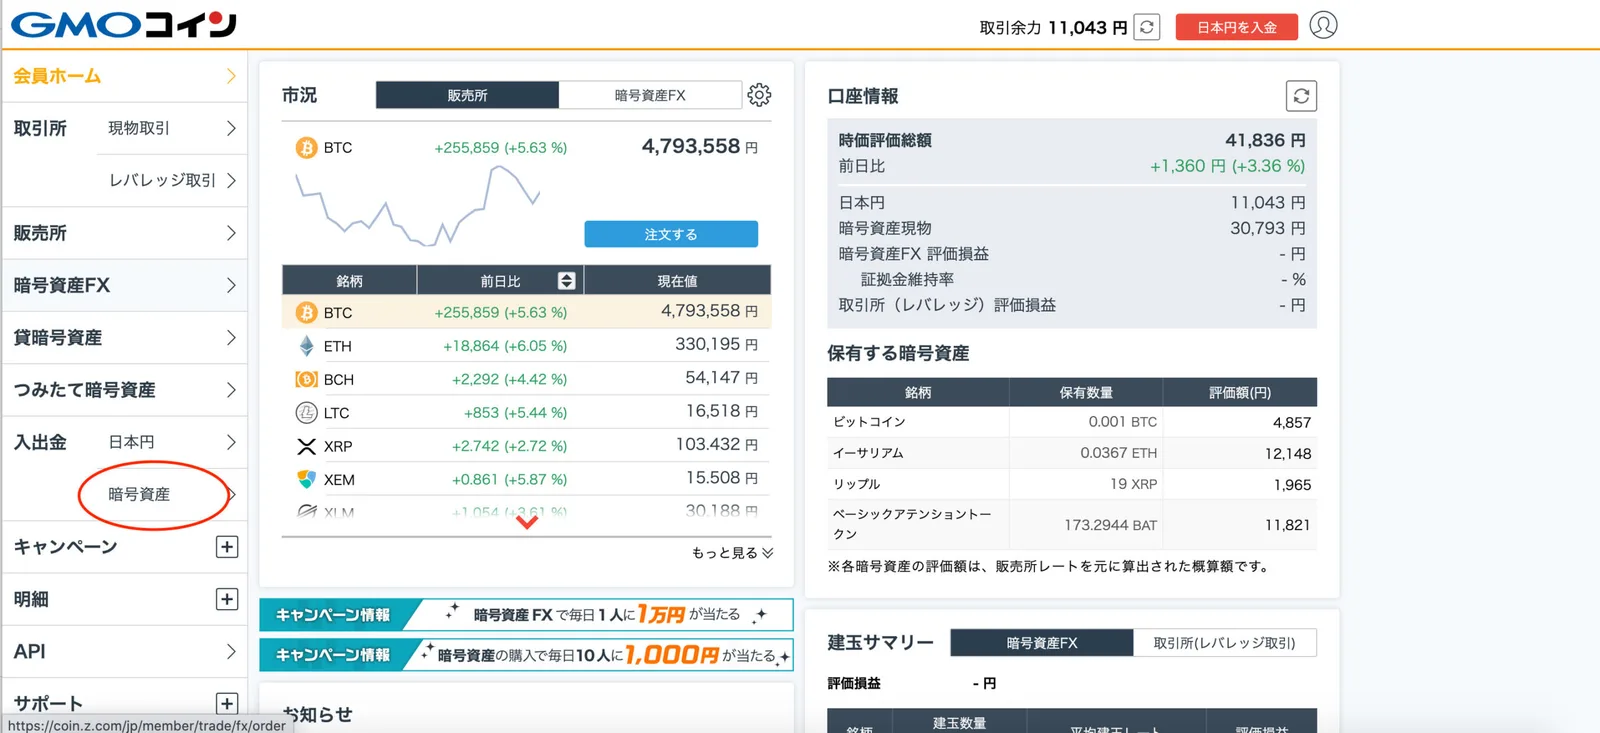
Task: Open 現物取引 under 取引所
Action: click(x=172, y=128)
